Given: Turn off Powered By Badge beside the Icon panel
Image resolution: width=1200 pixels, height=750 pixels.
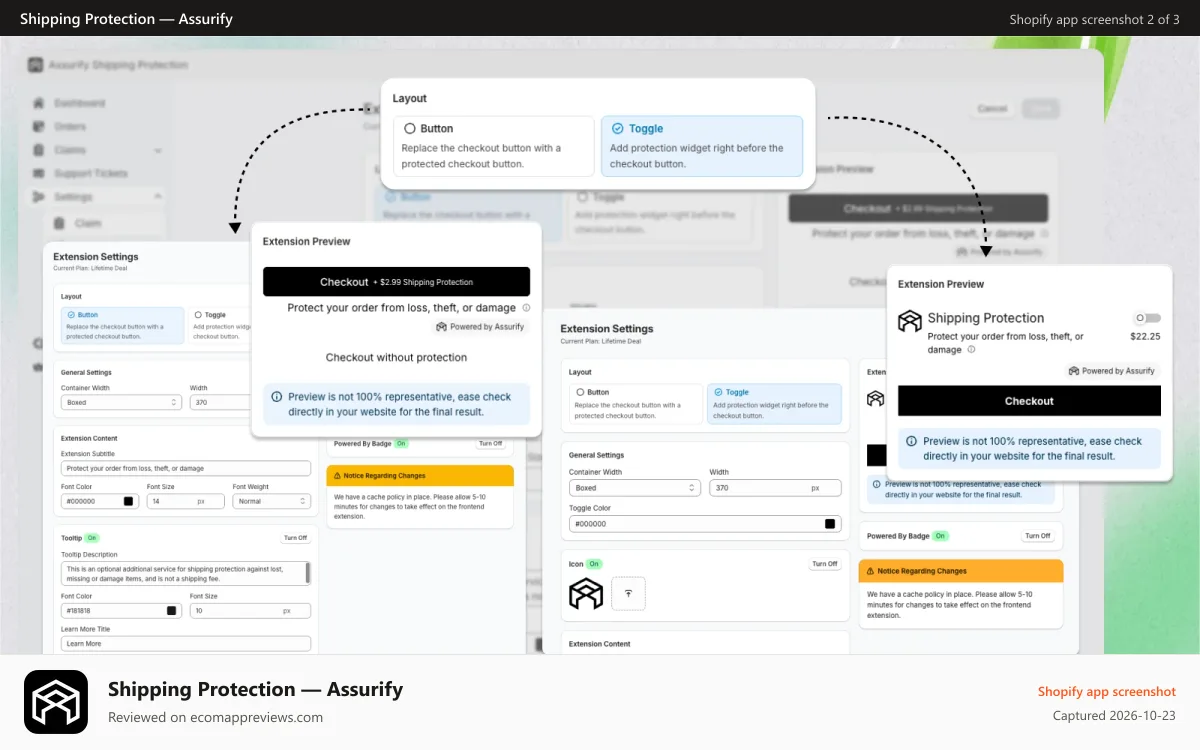Looking at the screenshot, I should point(1038,536).
